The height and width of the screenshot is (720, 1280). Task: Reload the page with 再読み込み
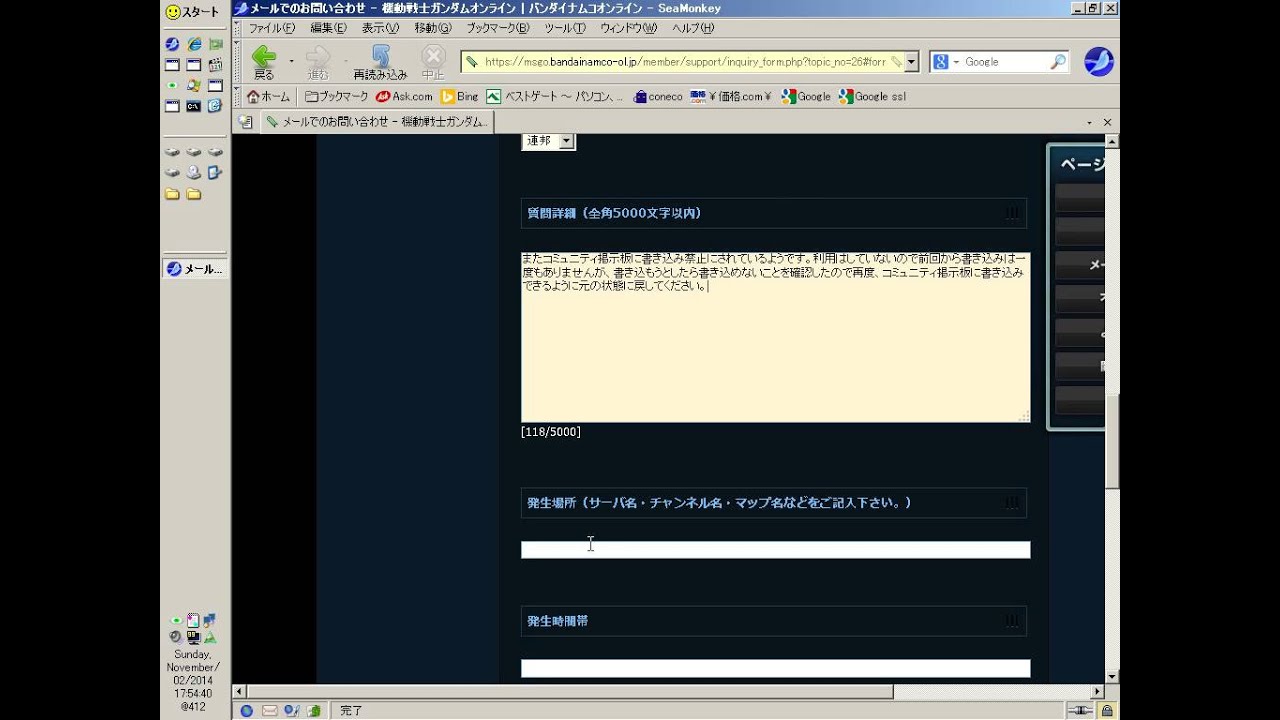coord(380,61)
